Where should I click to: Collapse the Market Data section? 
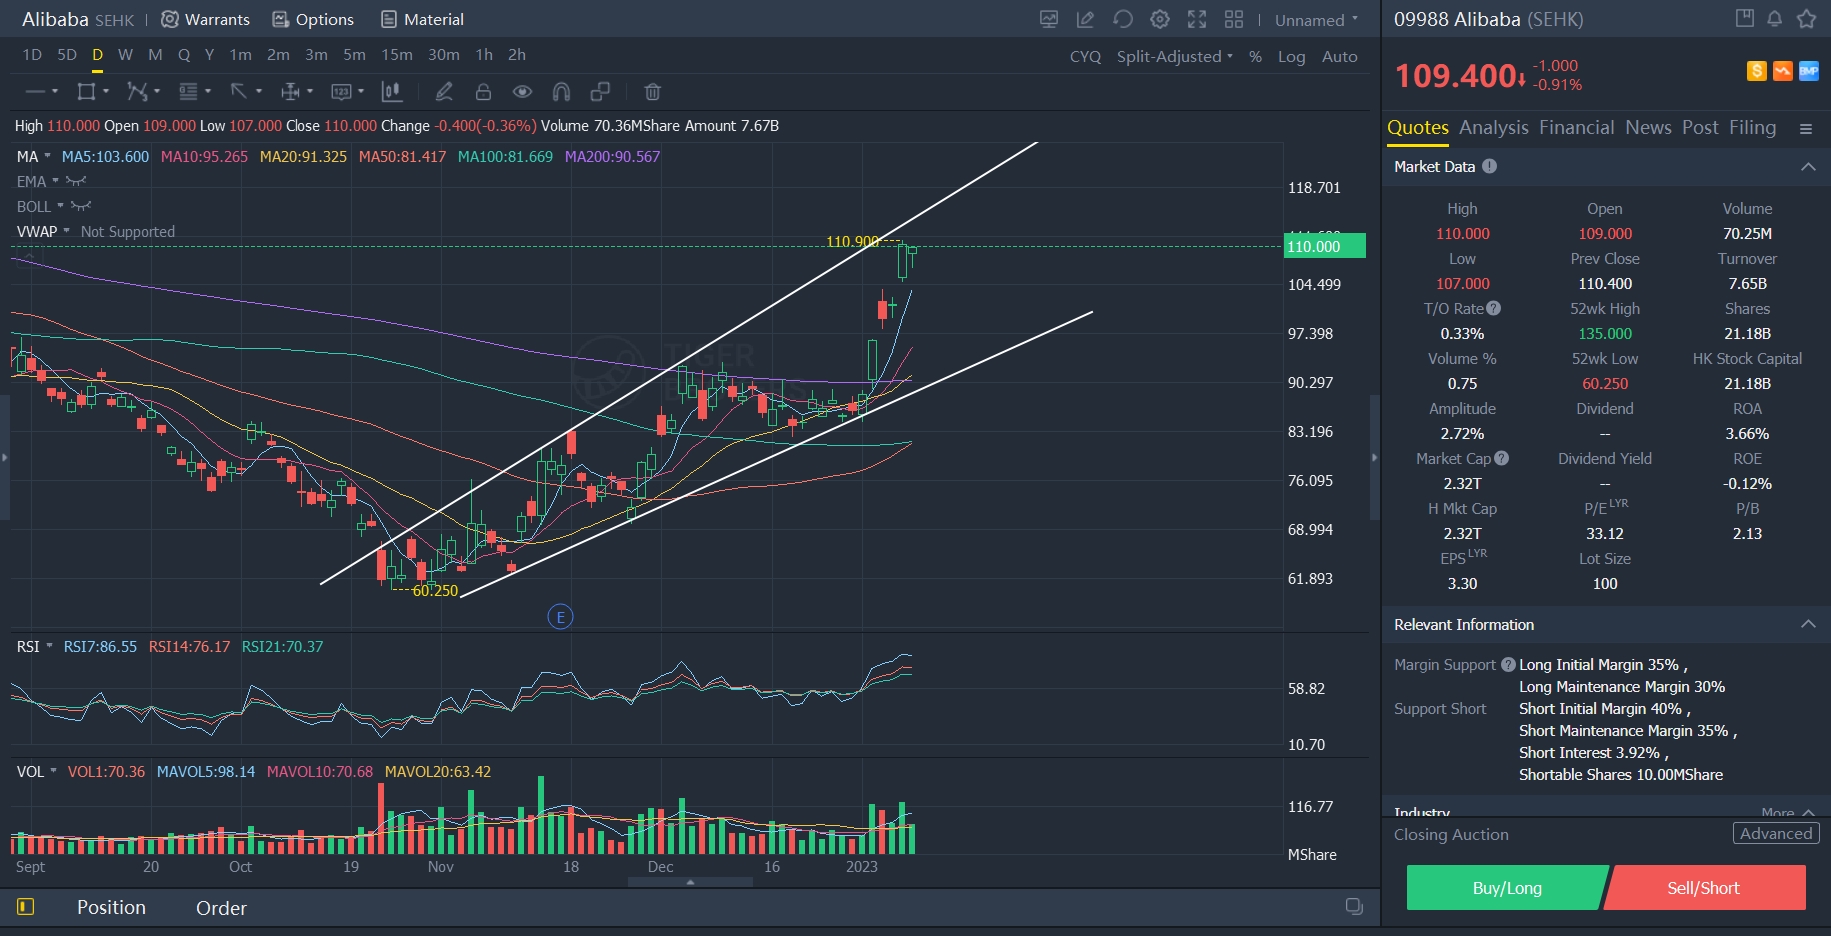[1808, 167]
